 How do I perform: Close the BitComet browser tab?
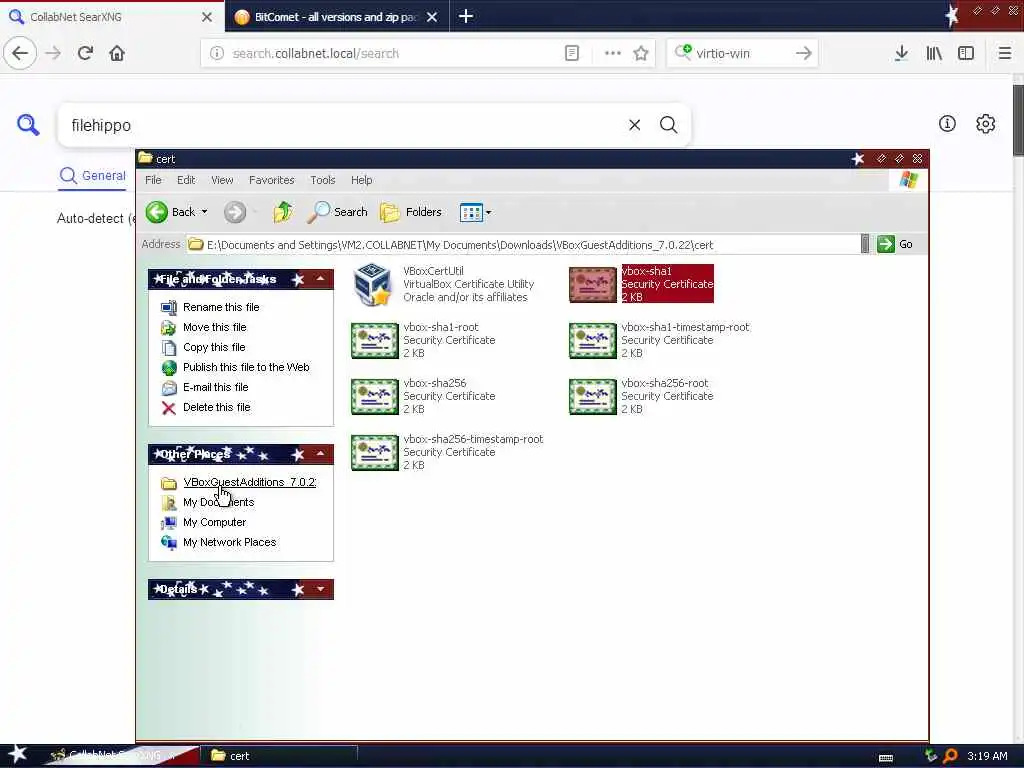(x=432, y=17)
